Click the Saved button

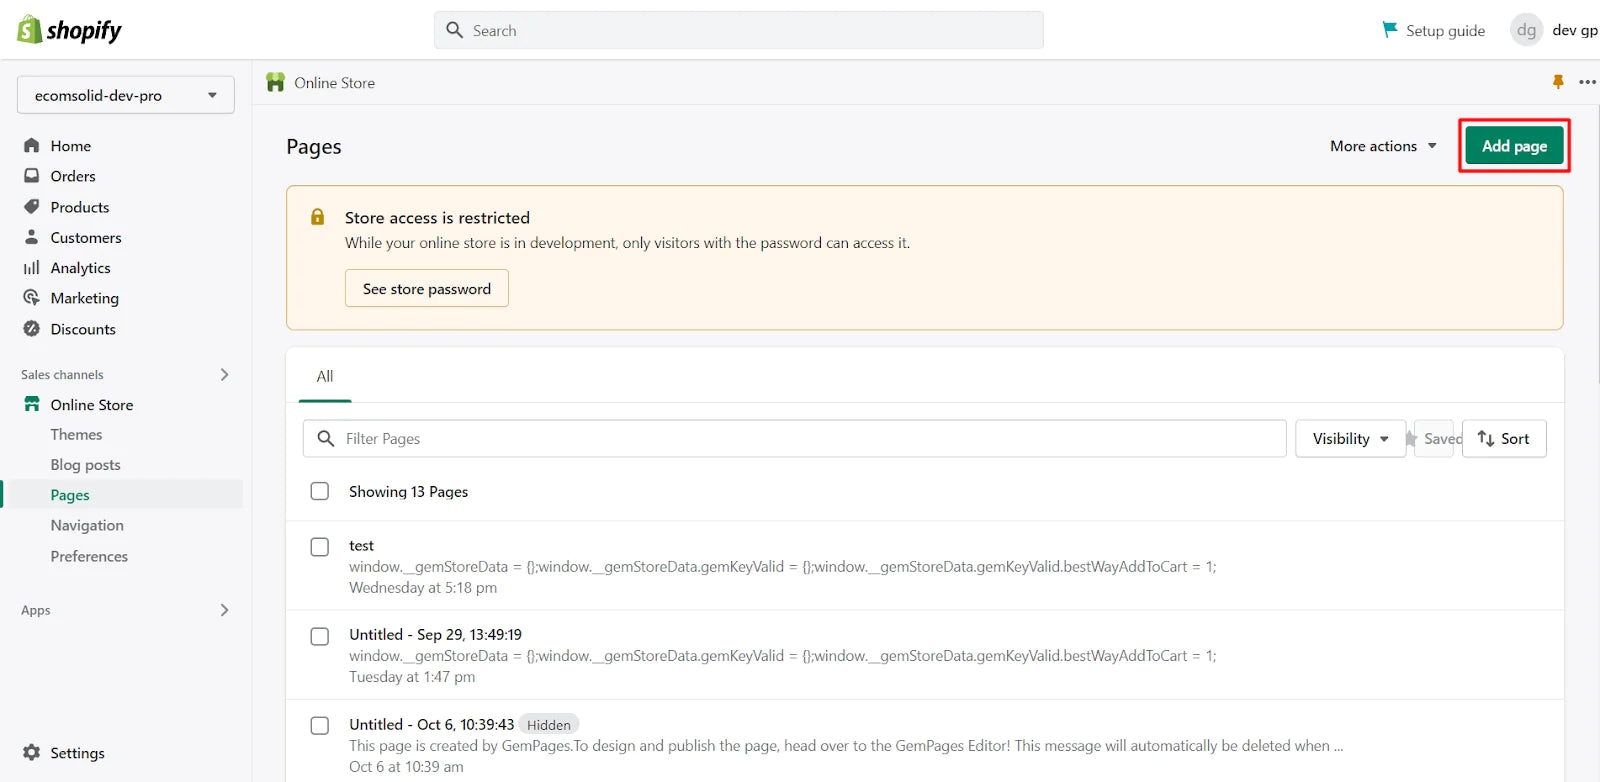pyautogui.click(x=1433, y=438)
